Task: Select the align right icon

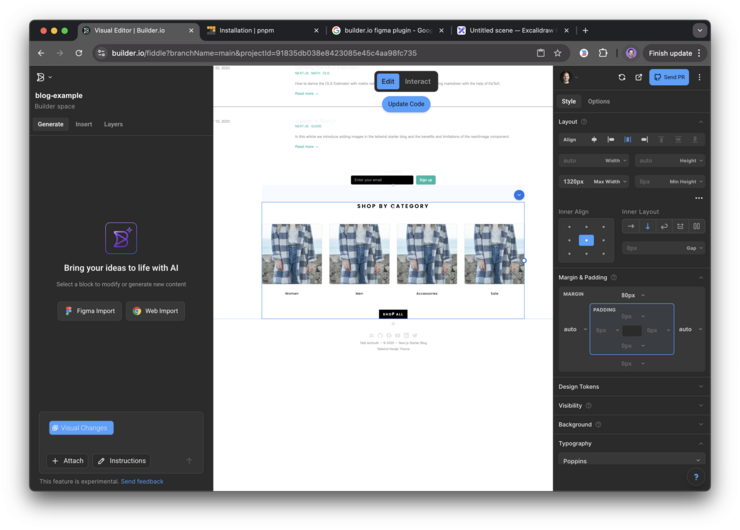Action: coord(644,139)
